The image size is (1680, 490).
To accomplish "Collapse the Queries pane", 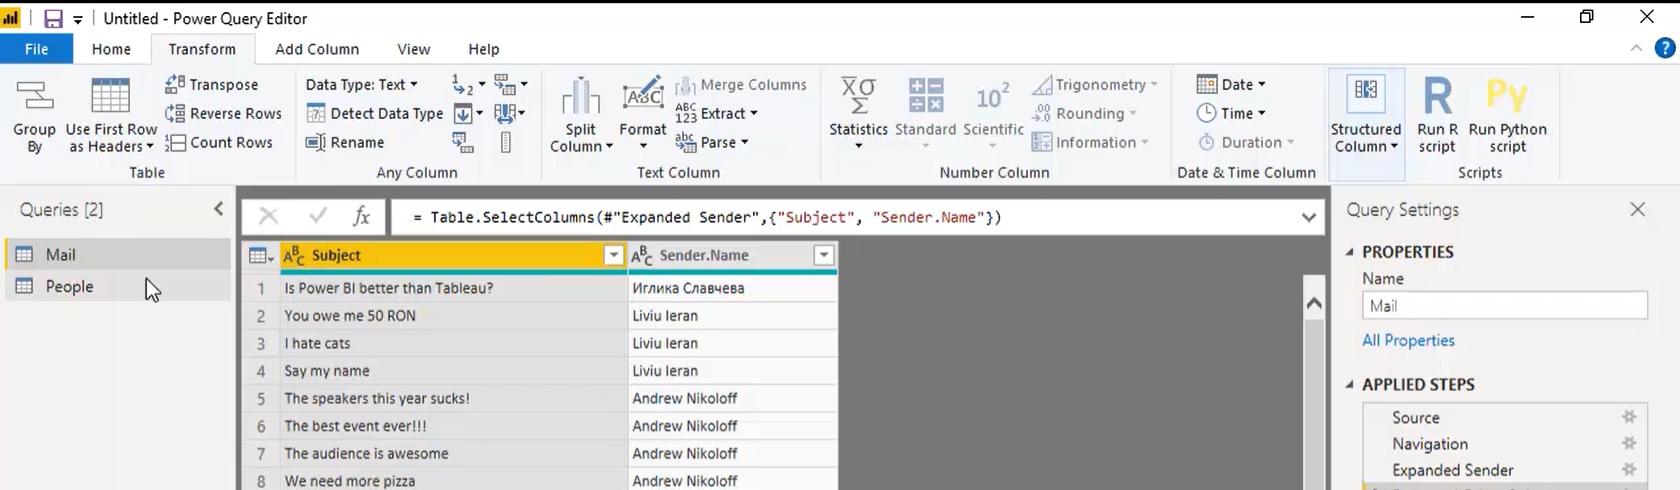I will [x=219, y=209].
